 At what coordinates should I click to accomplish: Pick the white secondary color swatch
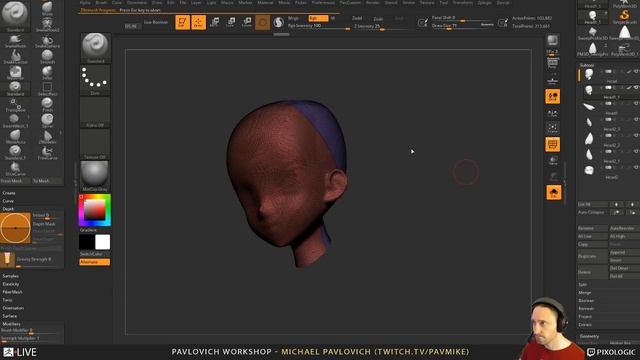[x=102, y=242]
